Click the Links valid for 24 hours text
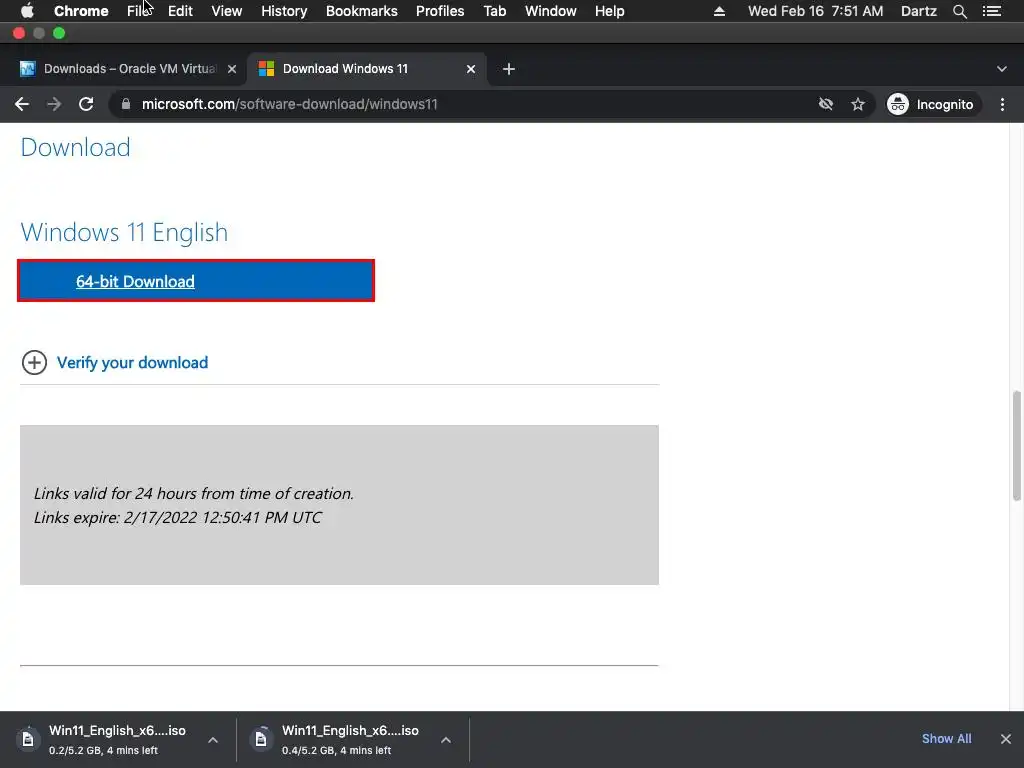Viewport: 1024px width, 768px height. point(193,493)
